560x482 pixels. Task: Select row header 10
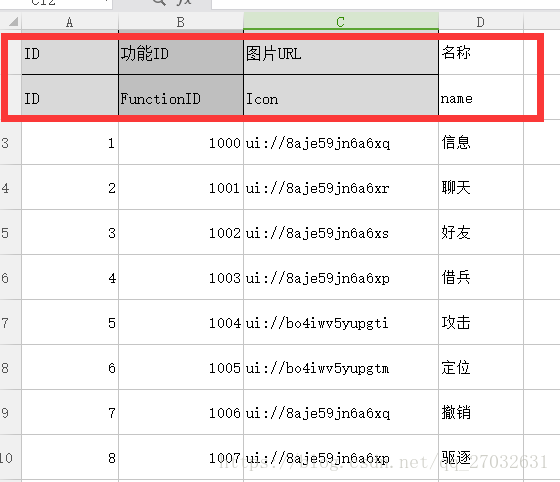point(10,457)
